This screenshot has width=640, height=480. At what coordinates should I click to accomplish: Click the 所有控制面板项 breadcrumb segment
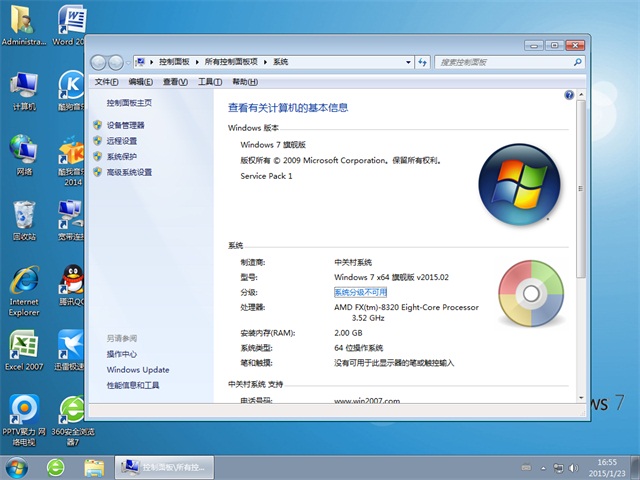pyautogui.click(x=232, y=62)
